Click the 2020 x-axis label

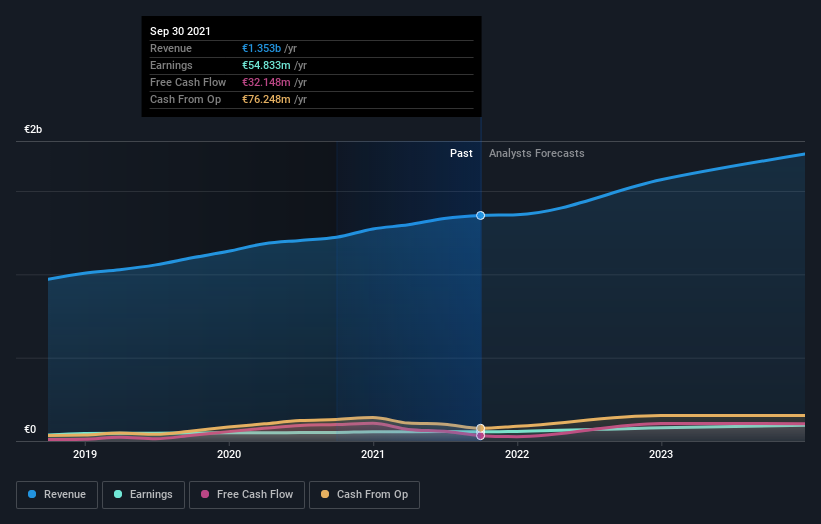(x=229, y=454)
